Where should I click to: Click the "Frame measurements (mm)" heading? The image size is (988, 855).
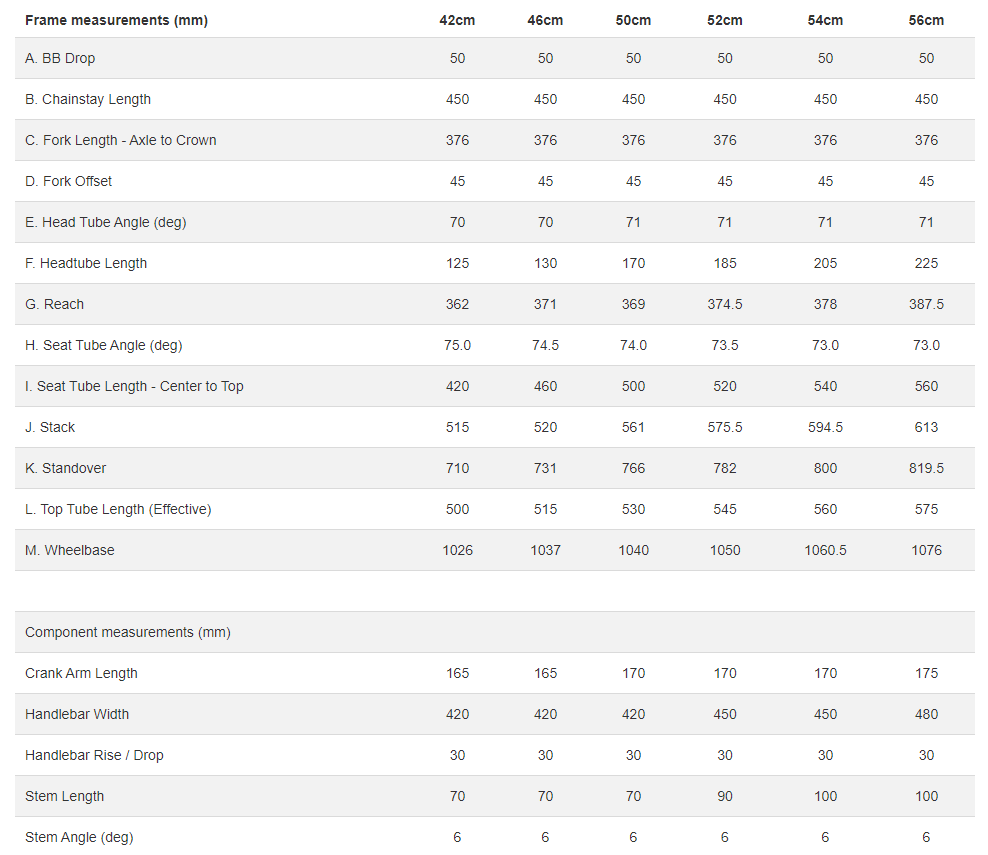point(116,20)
